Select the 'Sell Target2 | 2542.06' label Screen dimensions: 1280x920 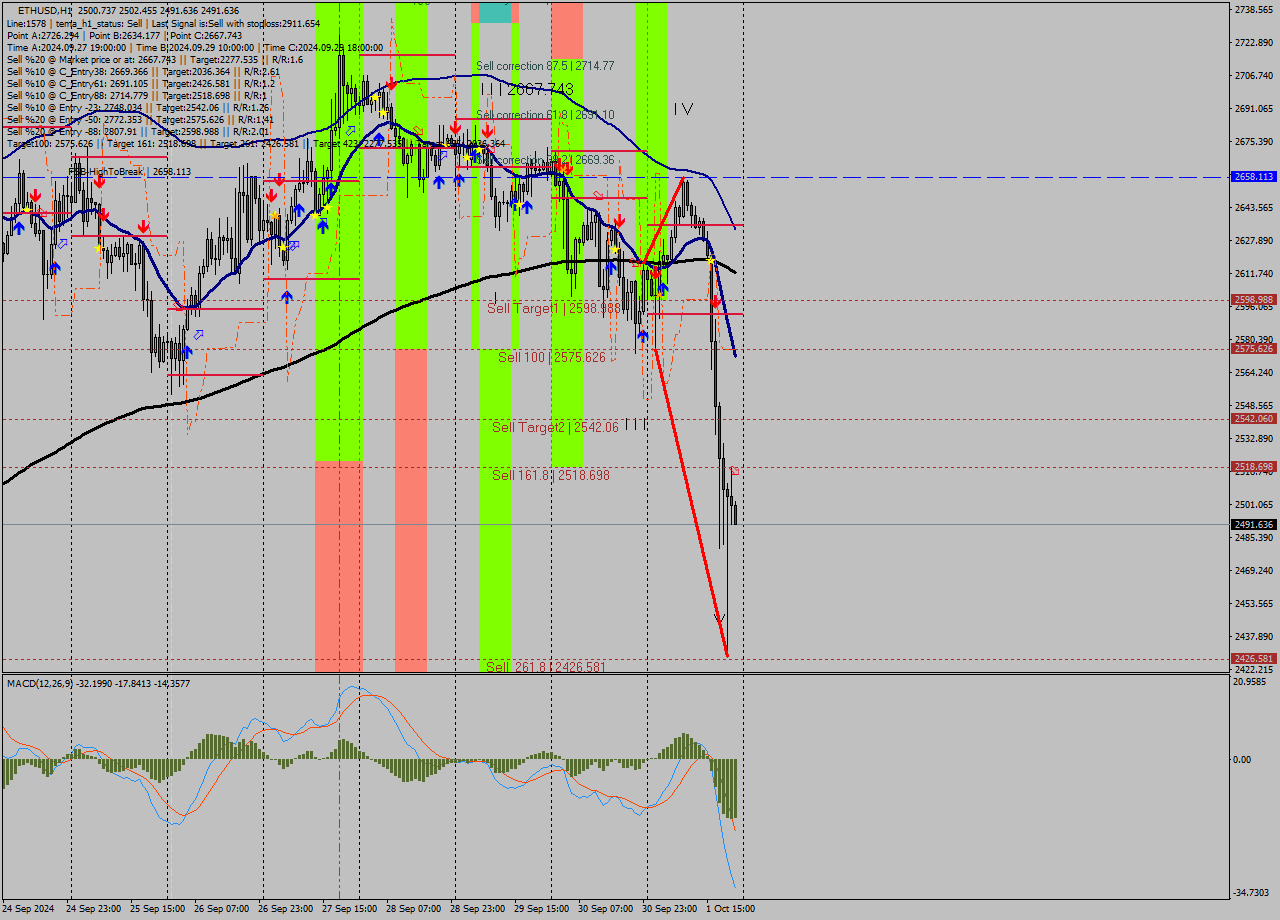click(555, 427)
